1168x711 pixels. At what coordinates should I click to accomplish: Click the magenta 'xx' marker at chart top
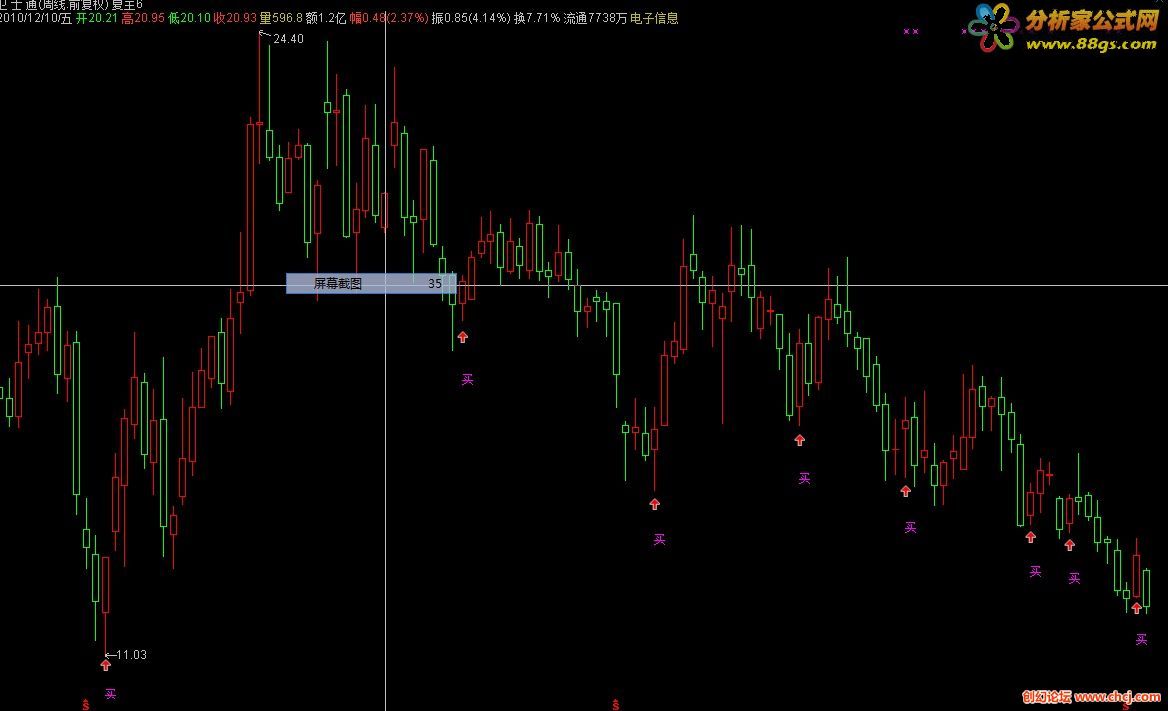(x=911, y=32)
